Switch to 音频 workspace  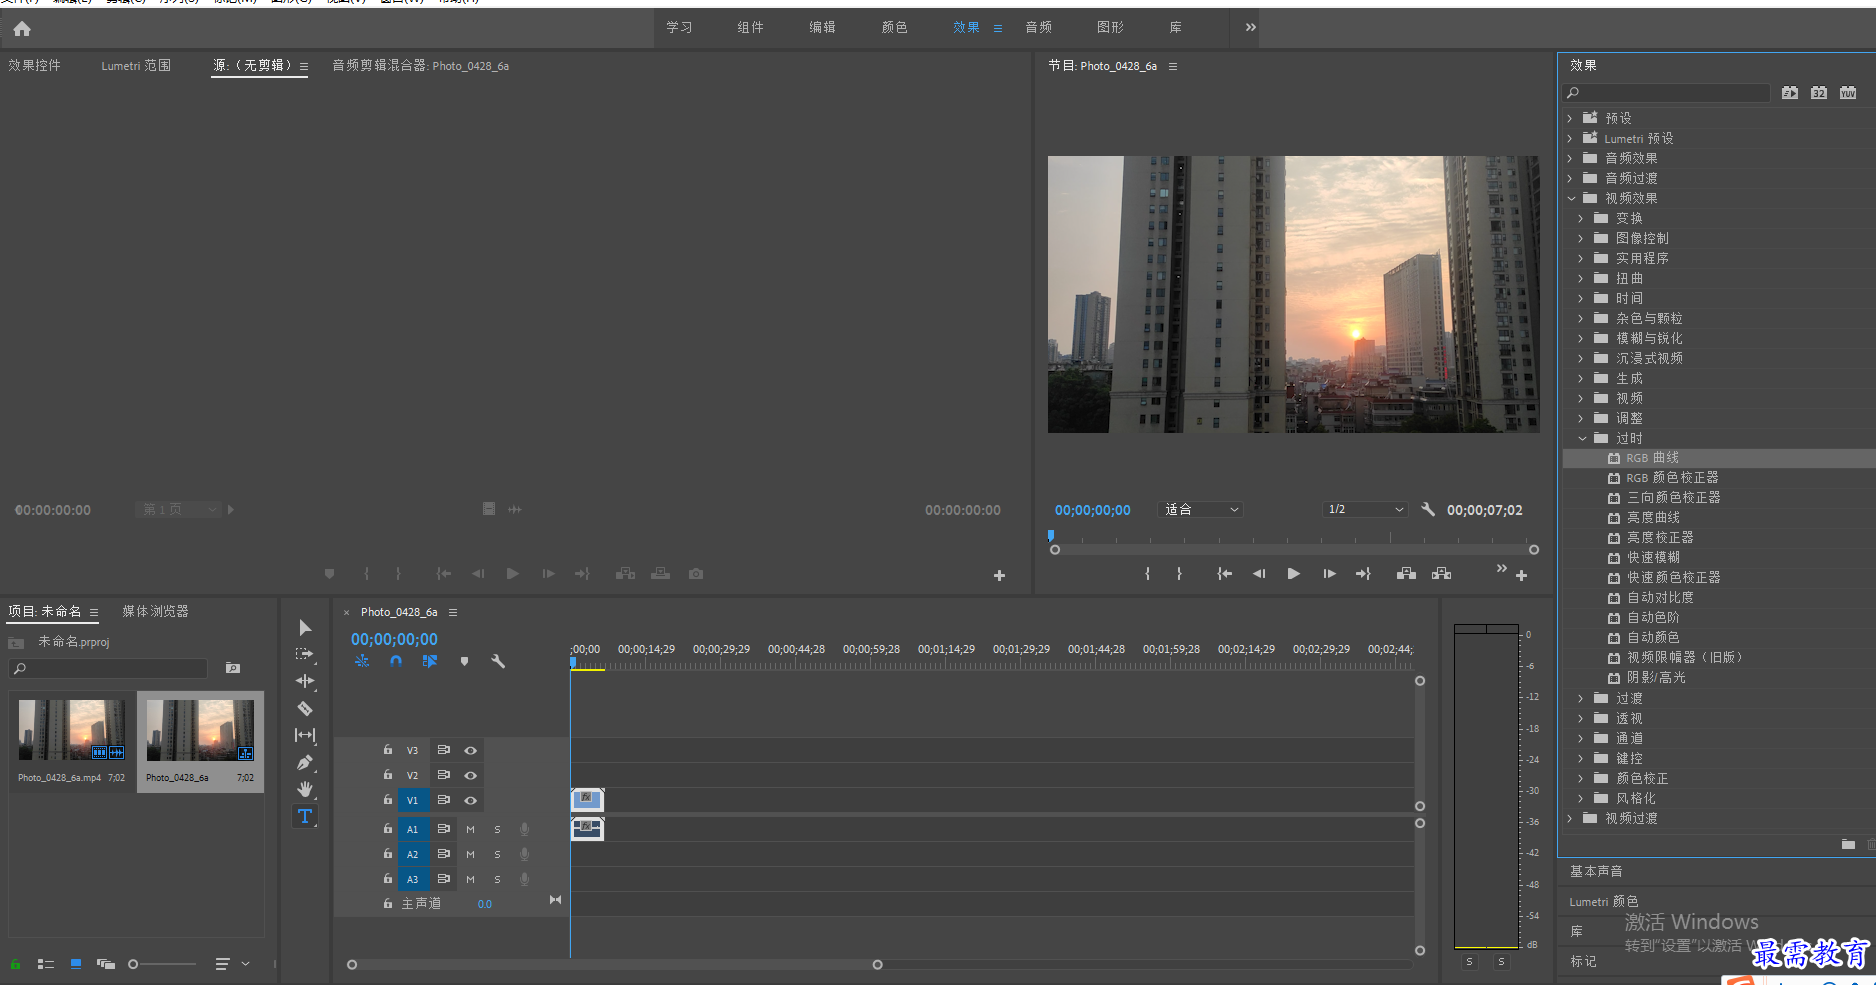coord(1038,27)
